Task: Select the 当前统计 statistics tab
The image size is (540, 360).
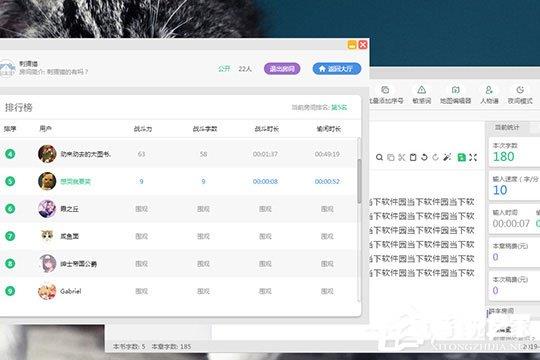Action: (507, 127)
